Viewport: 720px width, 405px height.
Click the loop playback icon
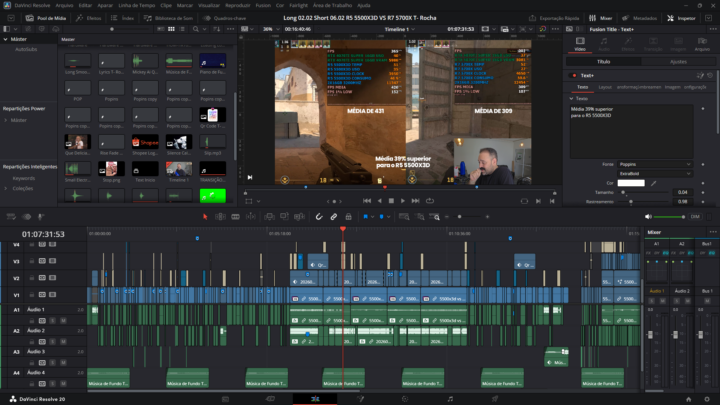tap(431, 200)
